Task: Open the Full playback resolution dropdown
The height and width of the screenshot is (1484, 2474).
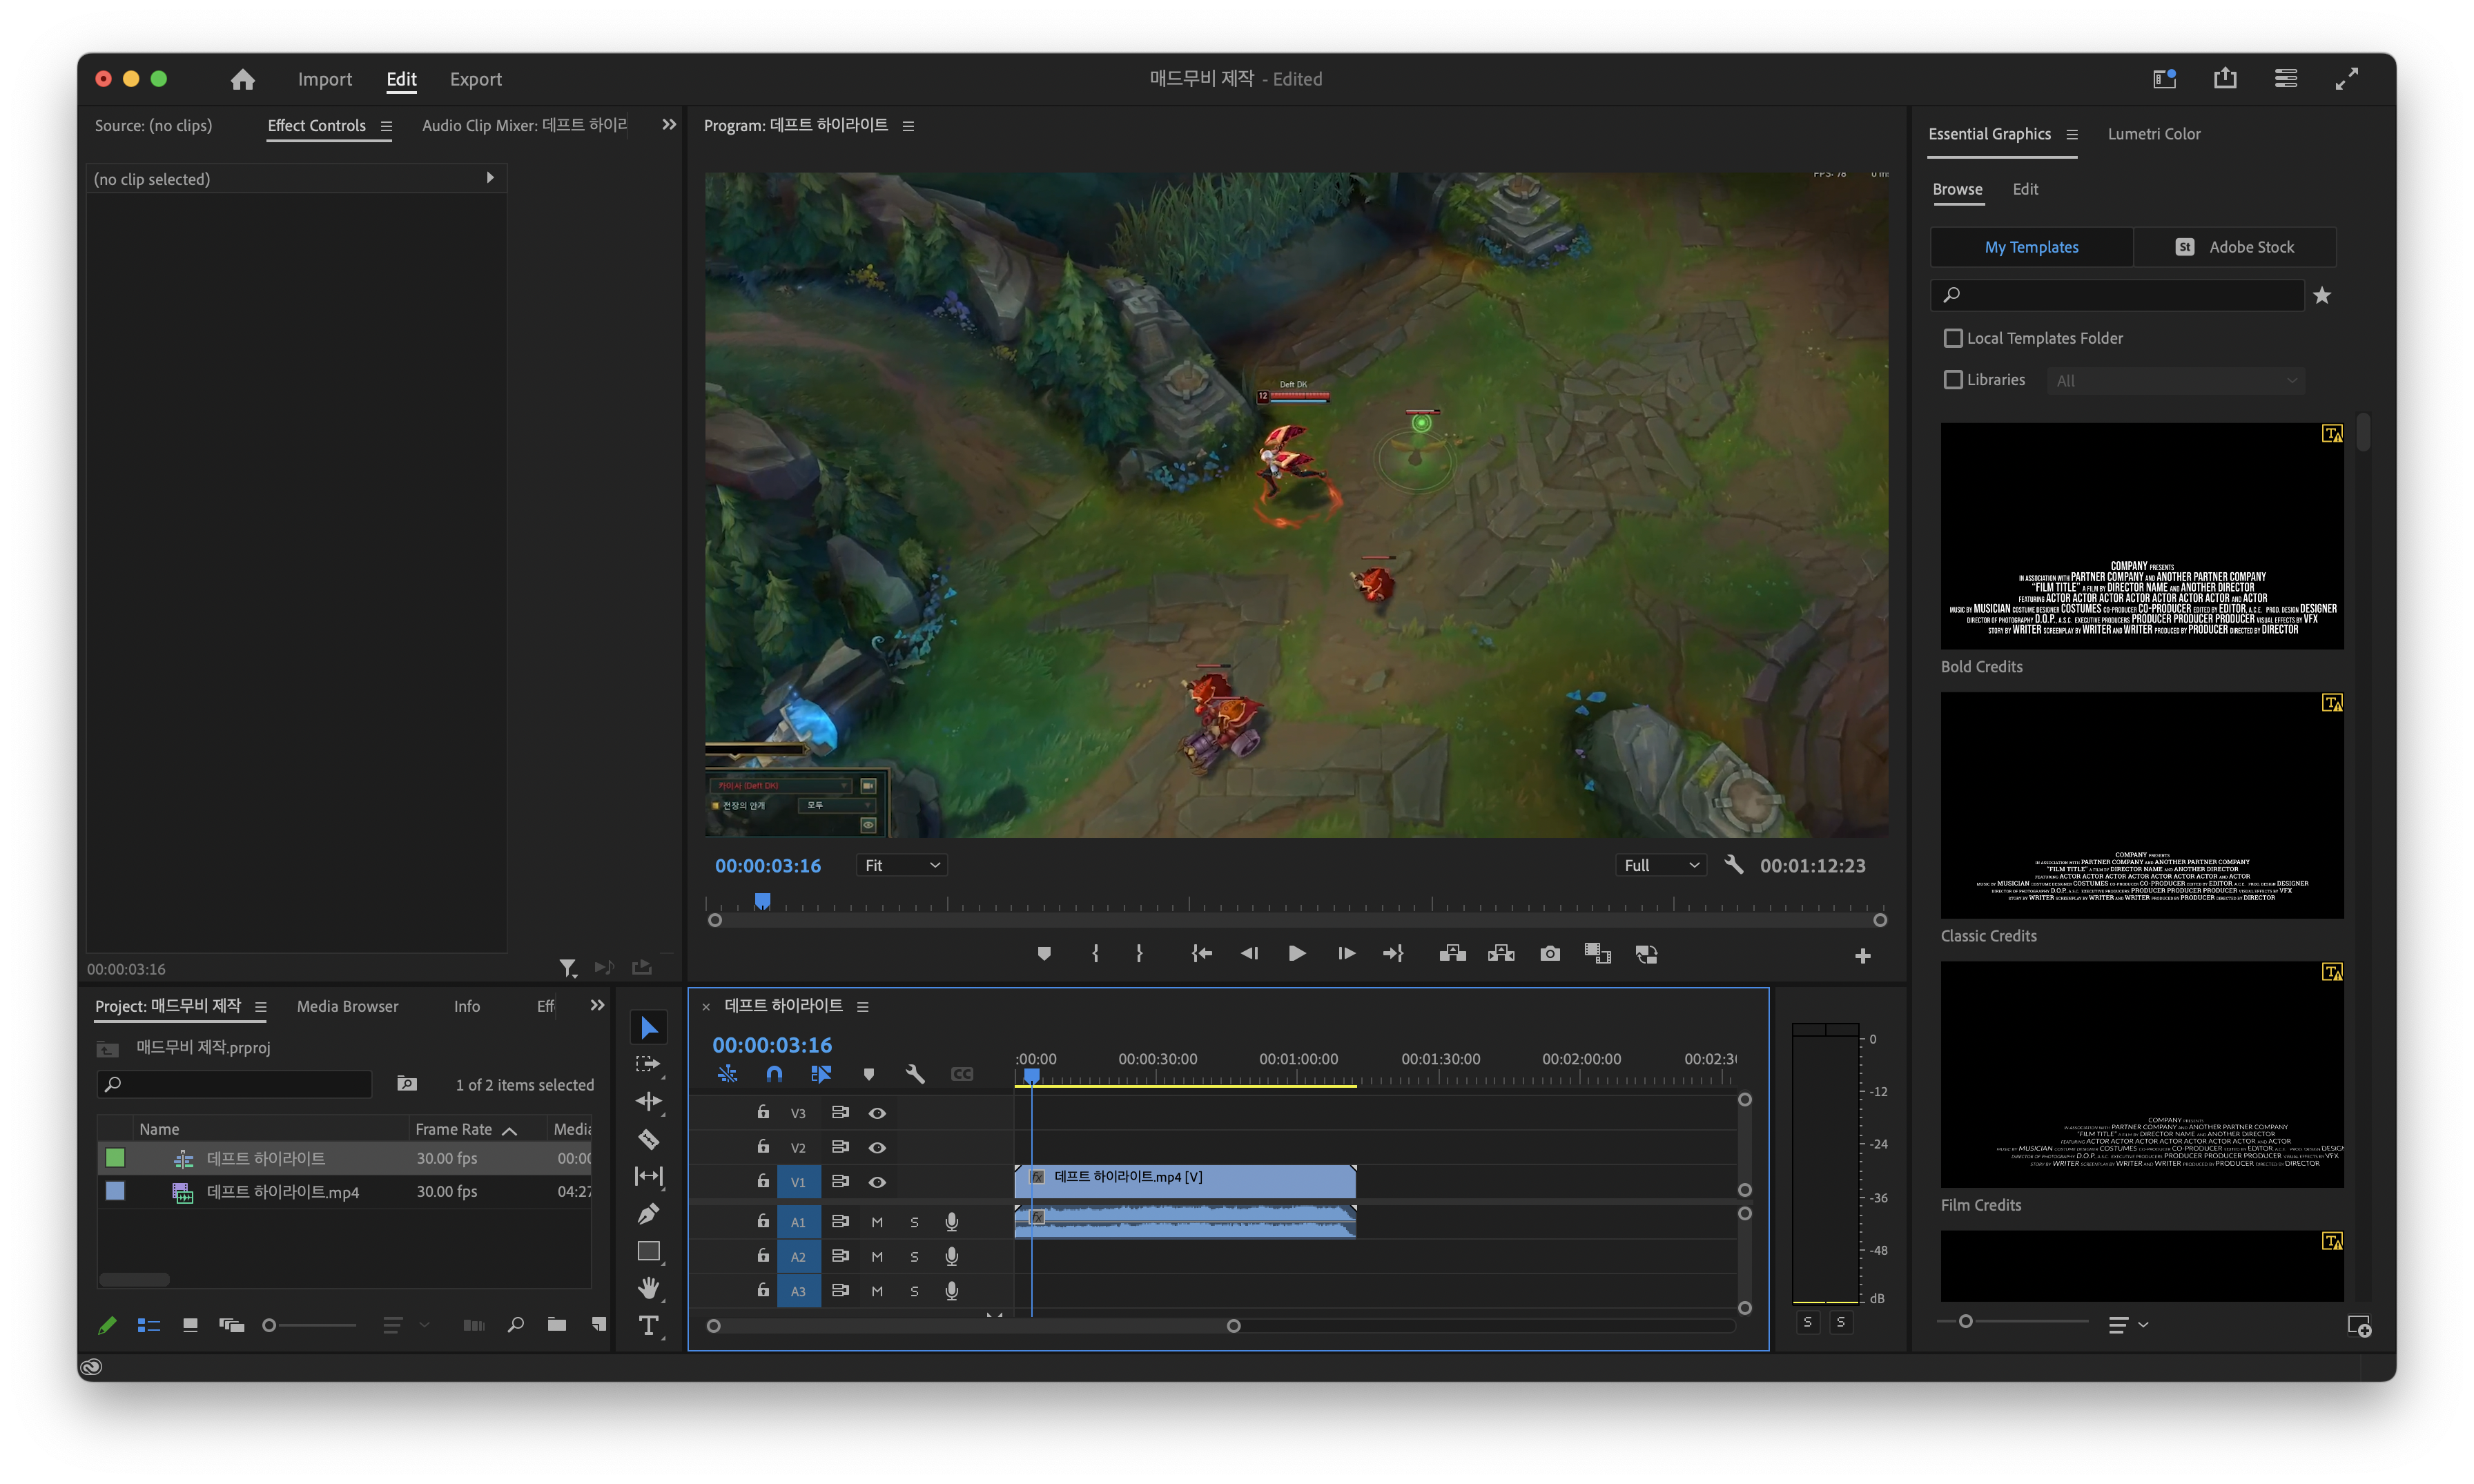Action: click(1660, 865)
